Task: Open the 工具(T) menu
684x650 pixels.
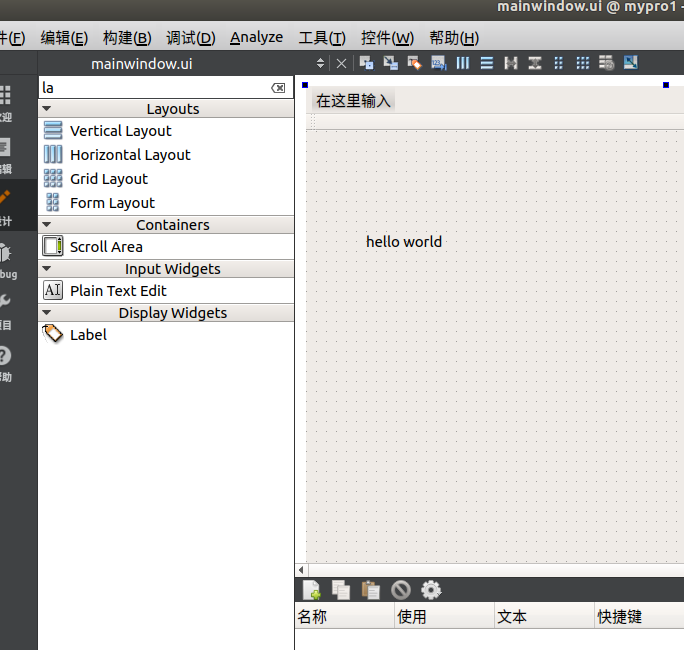Action: coord(322,38)
